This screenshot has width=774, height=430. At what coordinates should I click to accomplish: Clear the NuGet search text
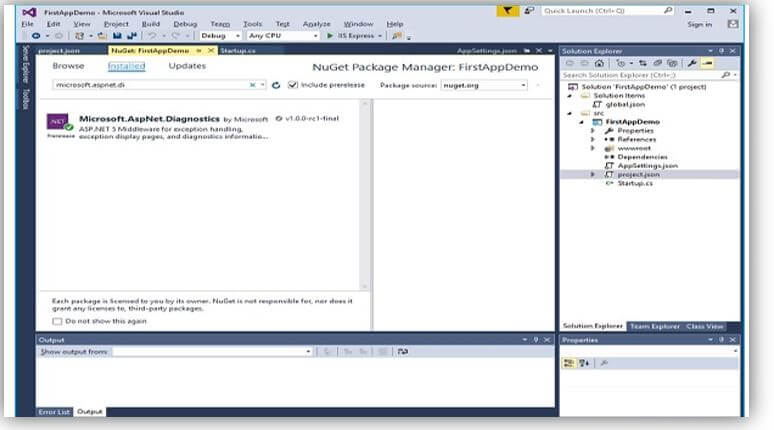click(253, 85)
